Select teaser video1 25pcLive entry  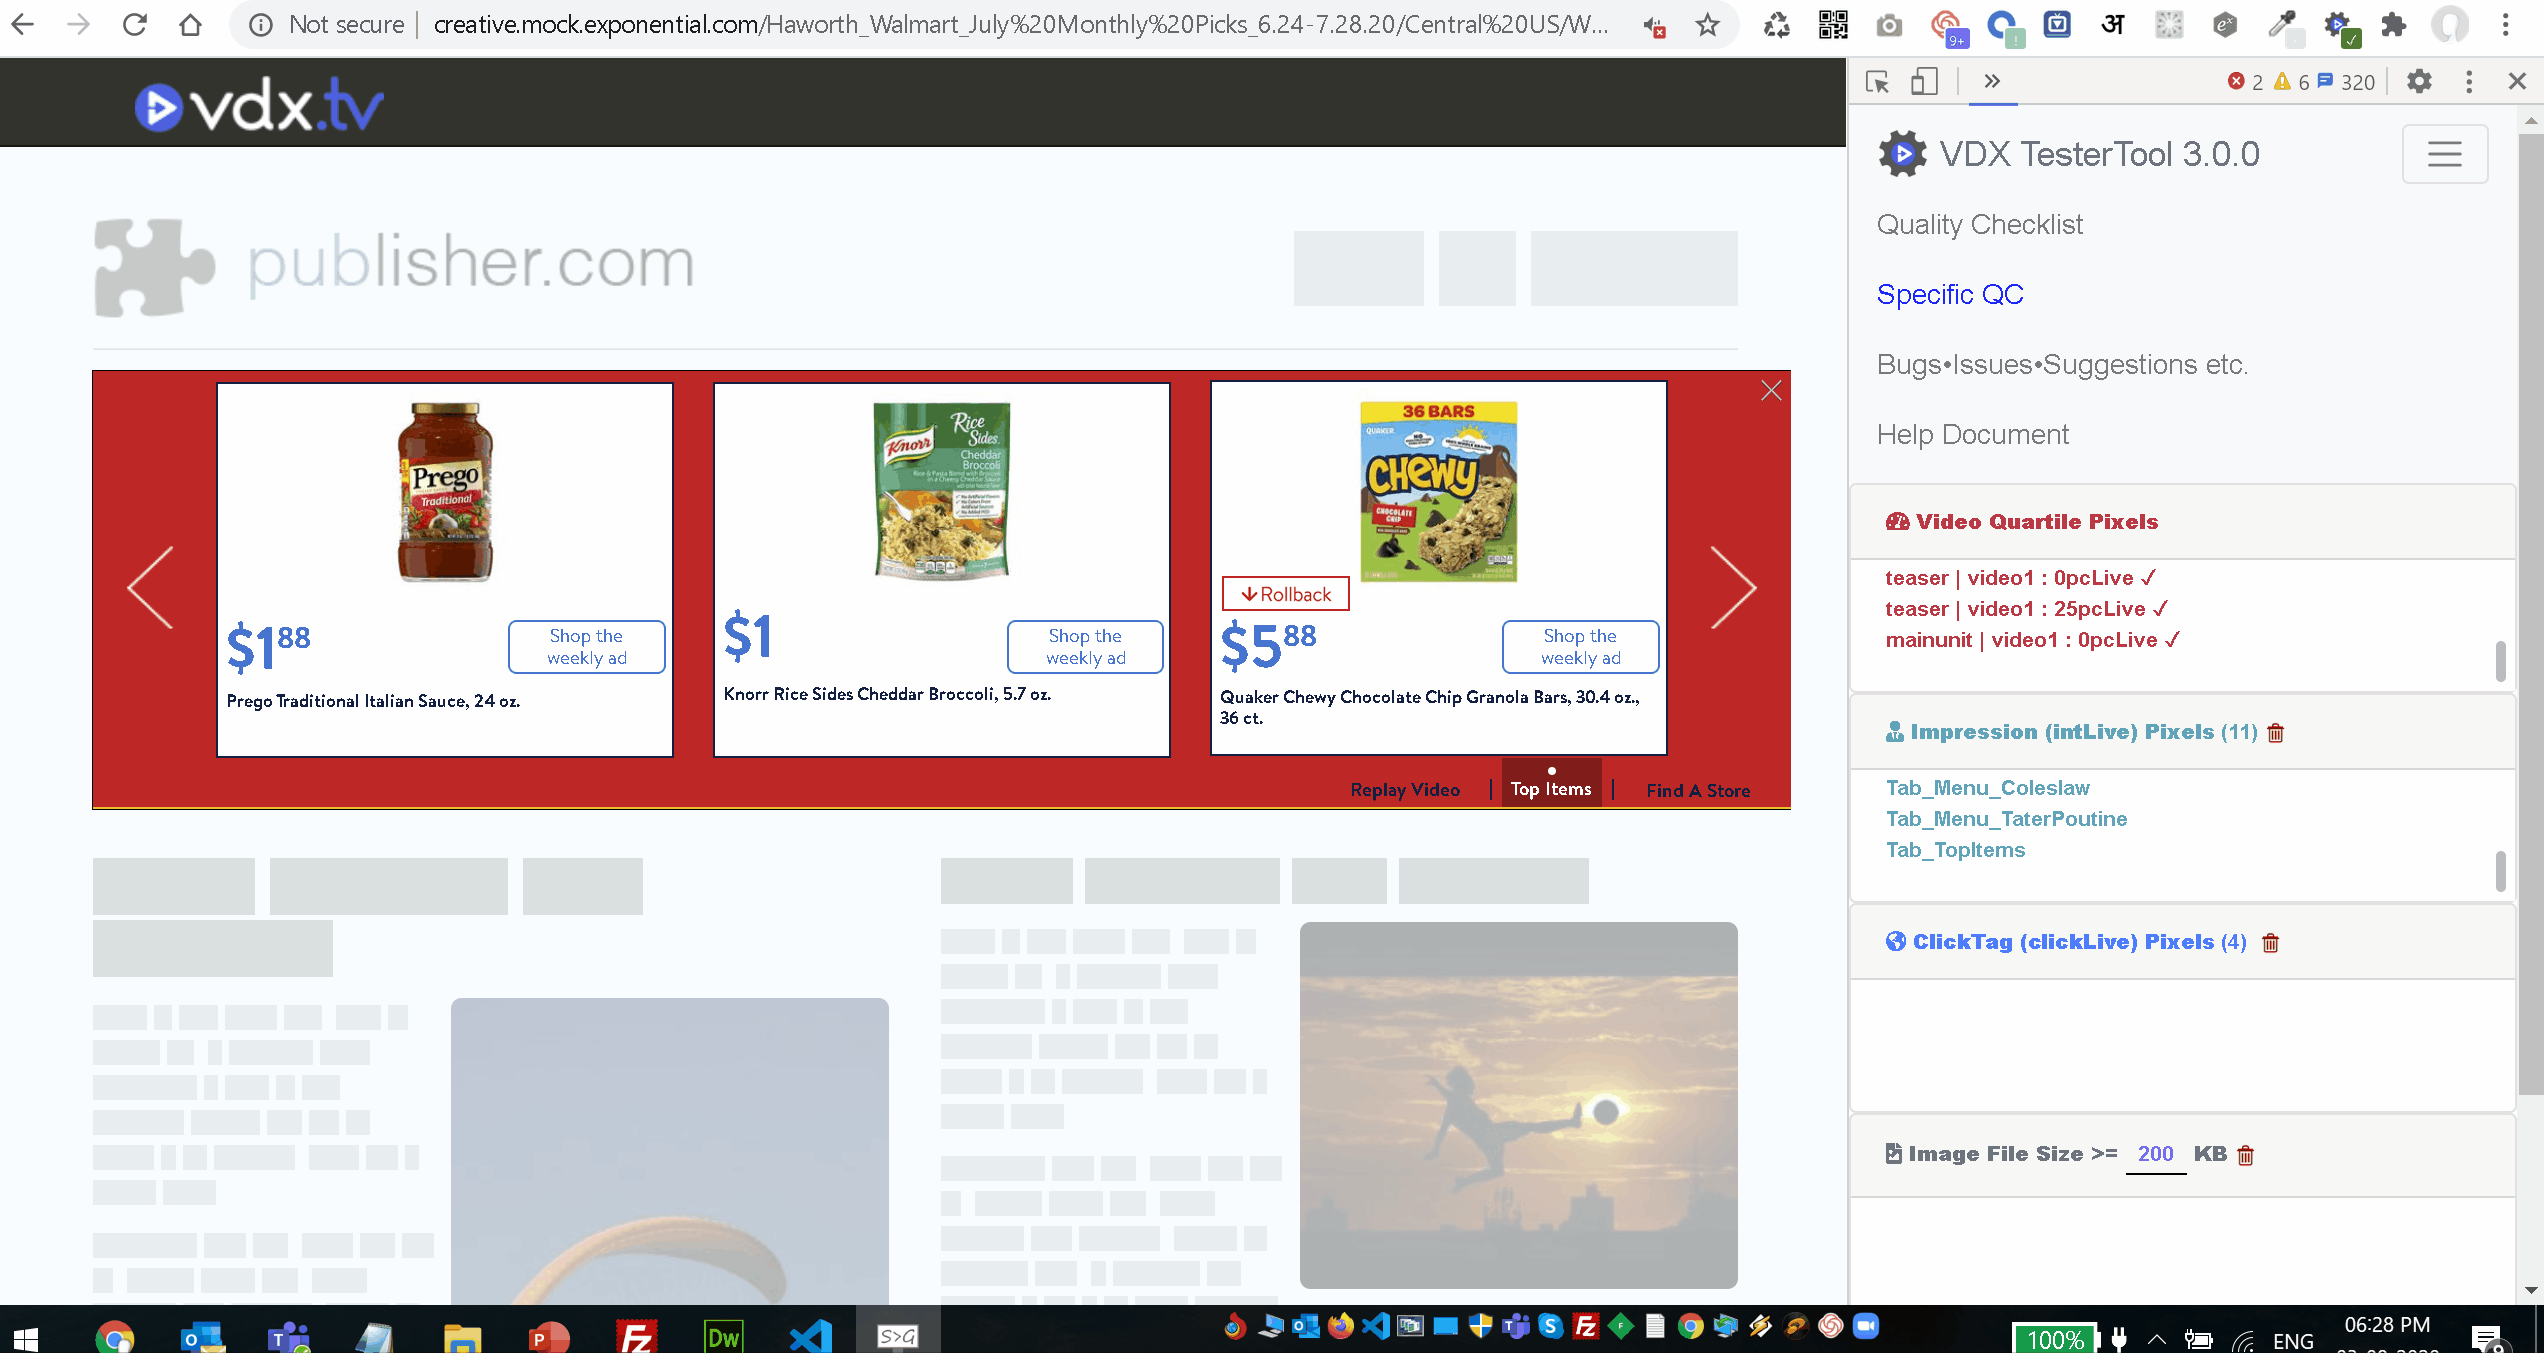coord(2026,609)
